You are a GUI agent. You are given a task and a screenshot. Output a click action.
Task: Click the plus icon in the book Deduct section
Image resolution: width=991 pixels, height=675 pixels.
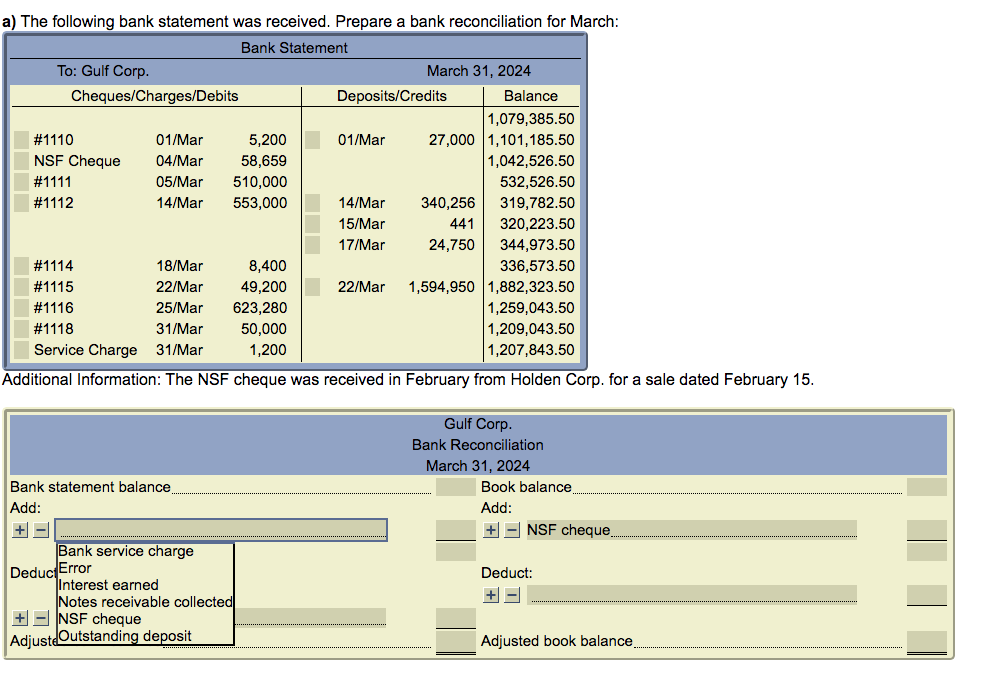coord(491,594)
